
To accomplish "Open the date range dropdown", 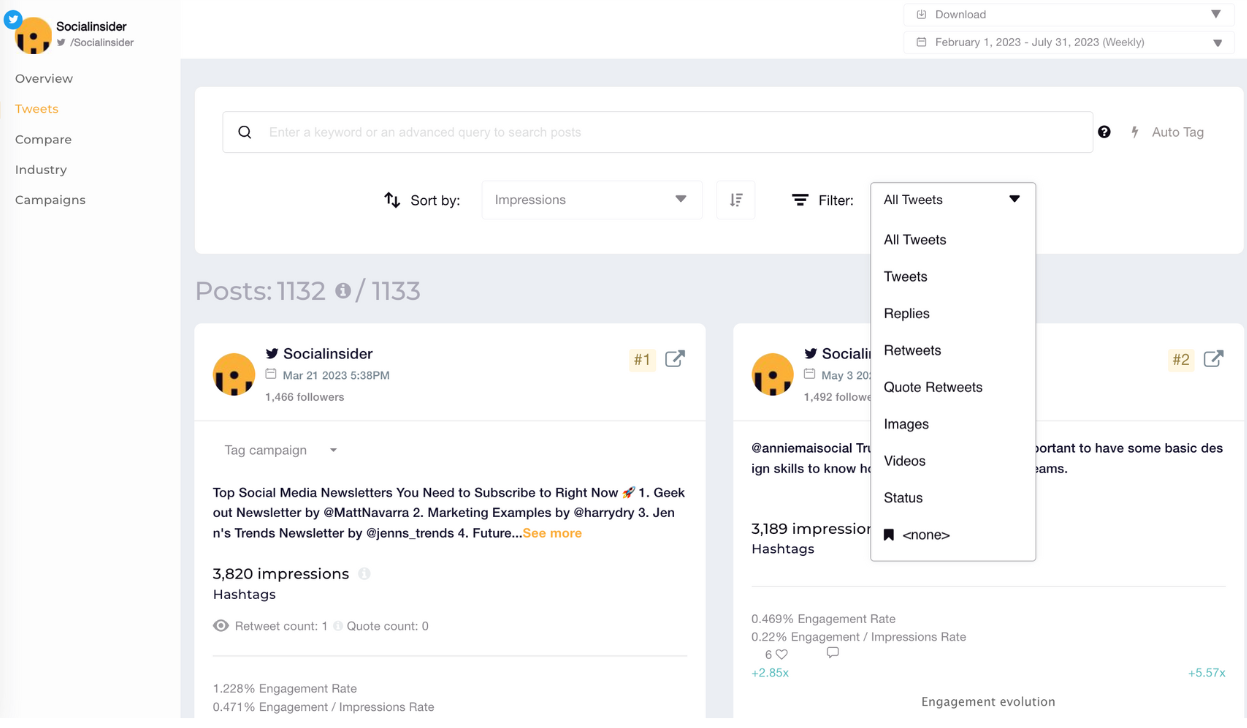I will [1069, 43].
